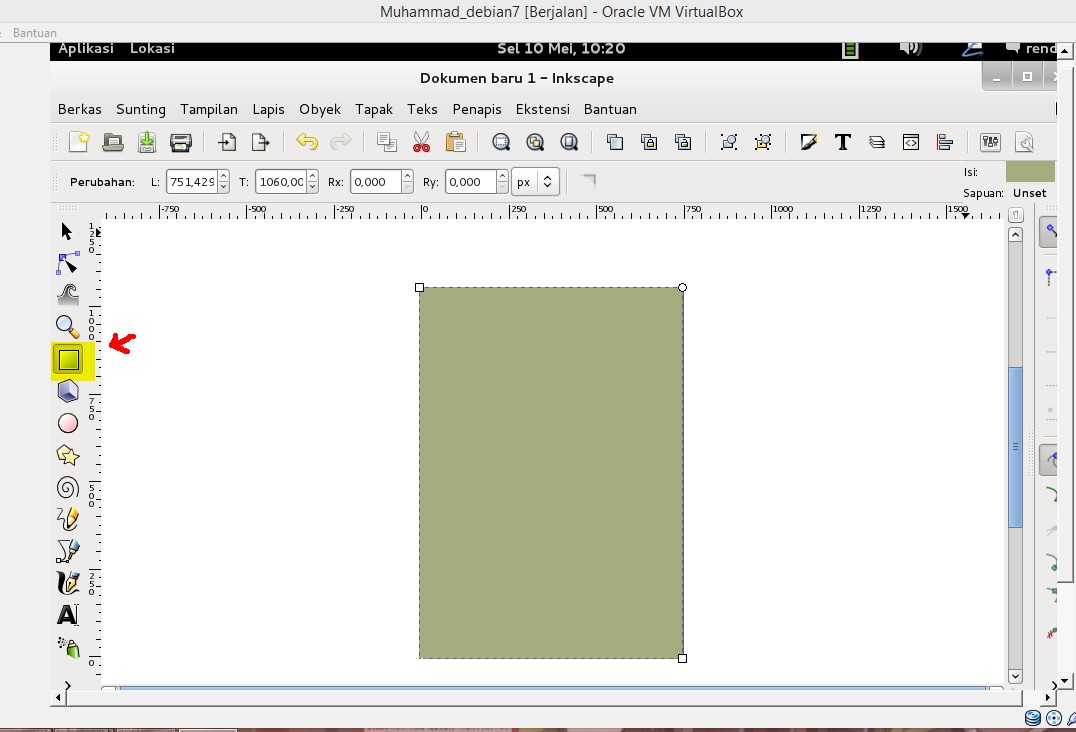Increase Rx value with the stepper arrow
This screenshot has width=1076, height=732.
pos(408,176)
